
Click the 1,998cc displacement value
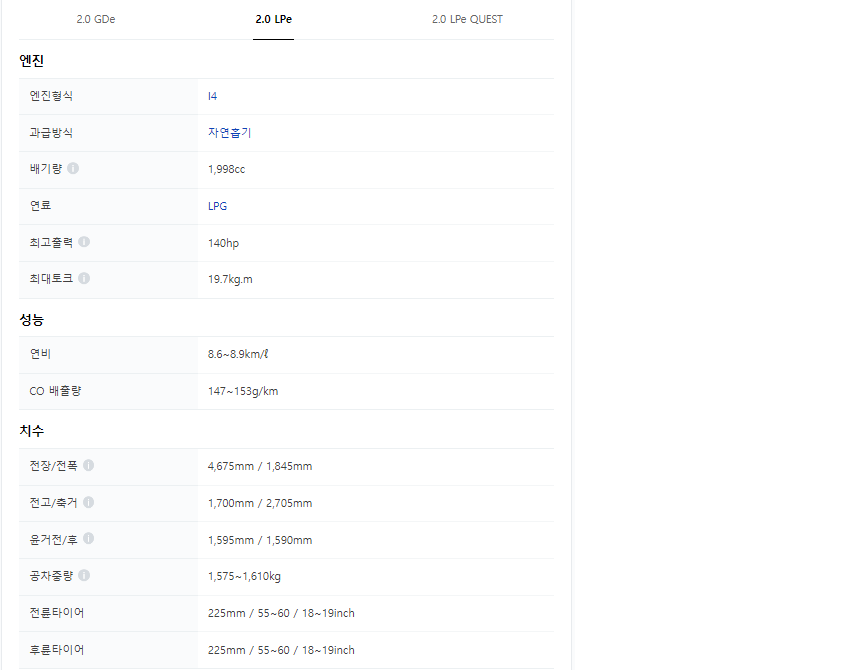pos(226,169)
